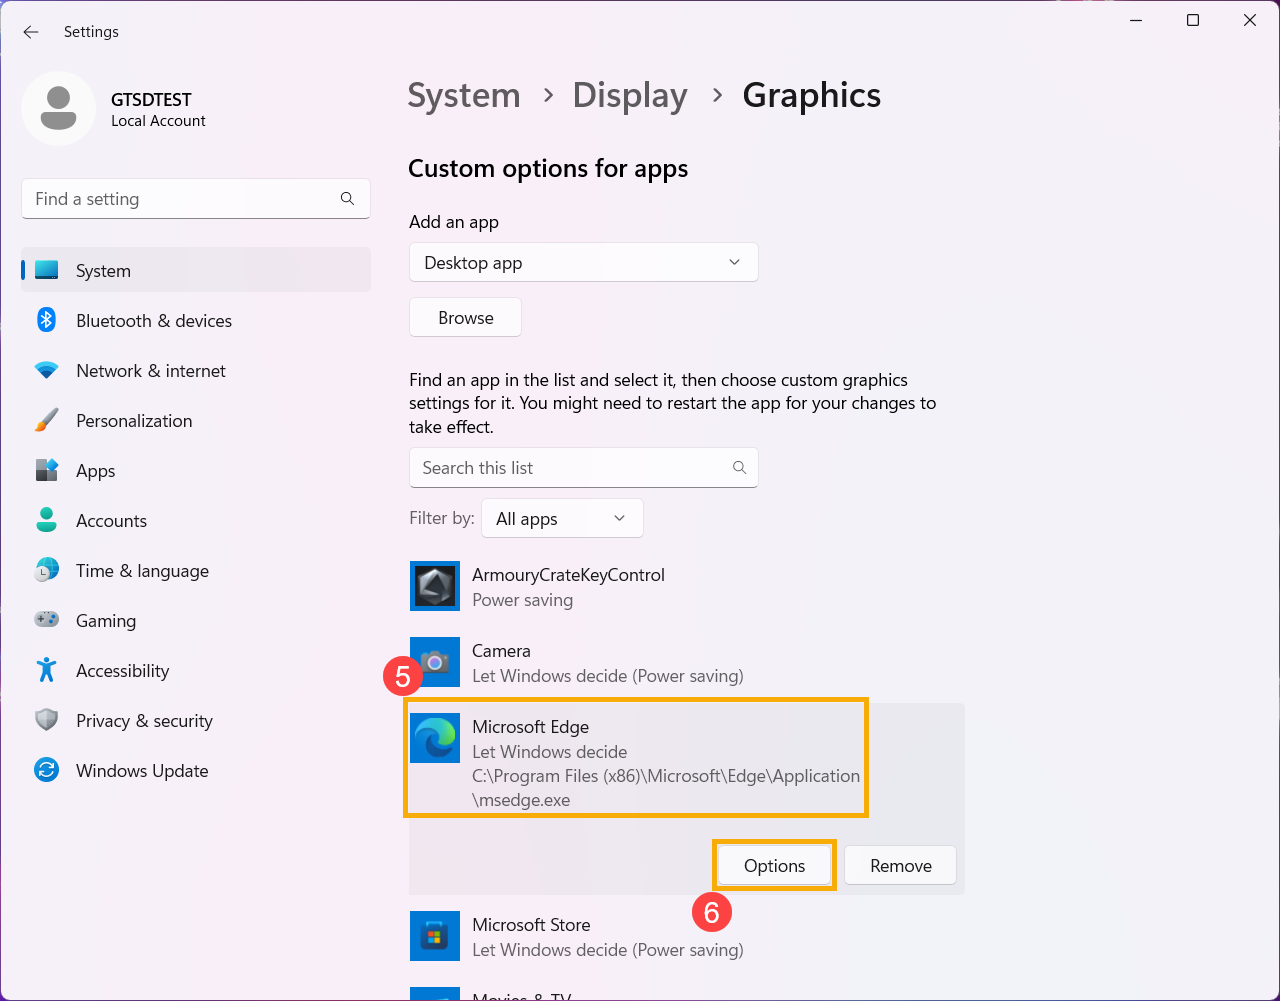Select the ArmouryCrateKeyControl app icon
Viewport: 1280px width, 1001px height.
435,586
